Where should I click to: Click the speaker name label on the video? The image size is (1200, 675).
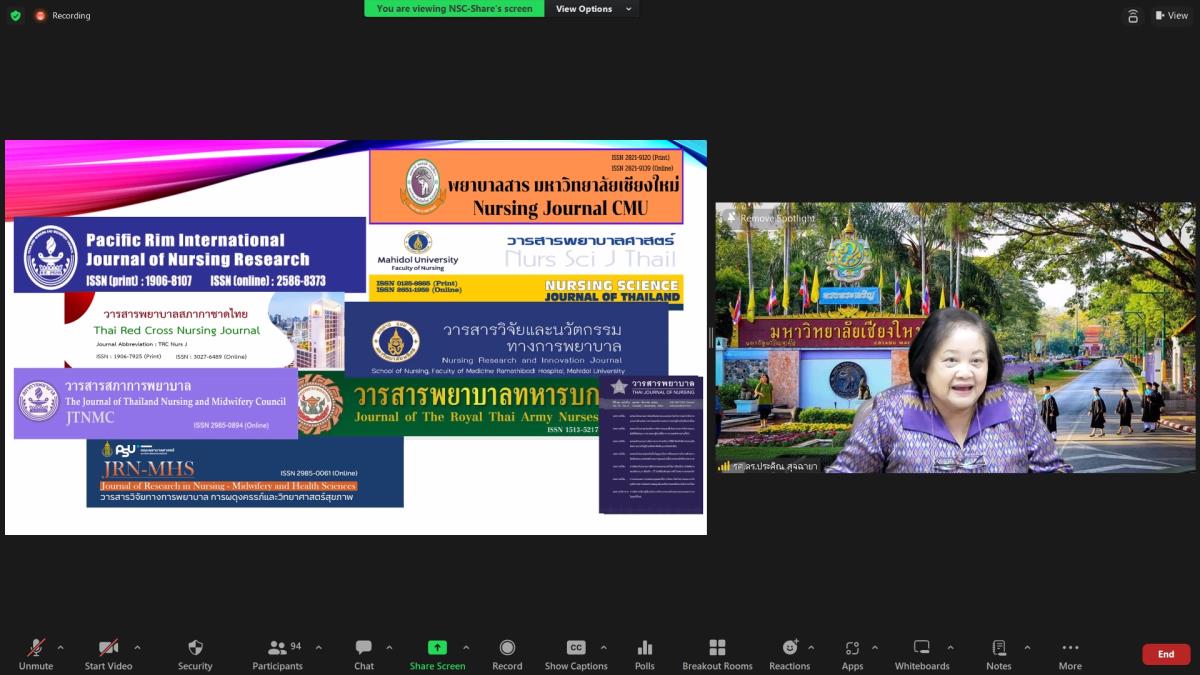click(x=775, y=466)
